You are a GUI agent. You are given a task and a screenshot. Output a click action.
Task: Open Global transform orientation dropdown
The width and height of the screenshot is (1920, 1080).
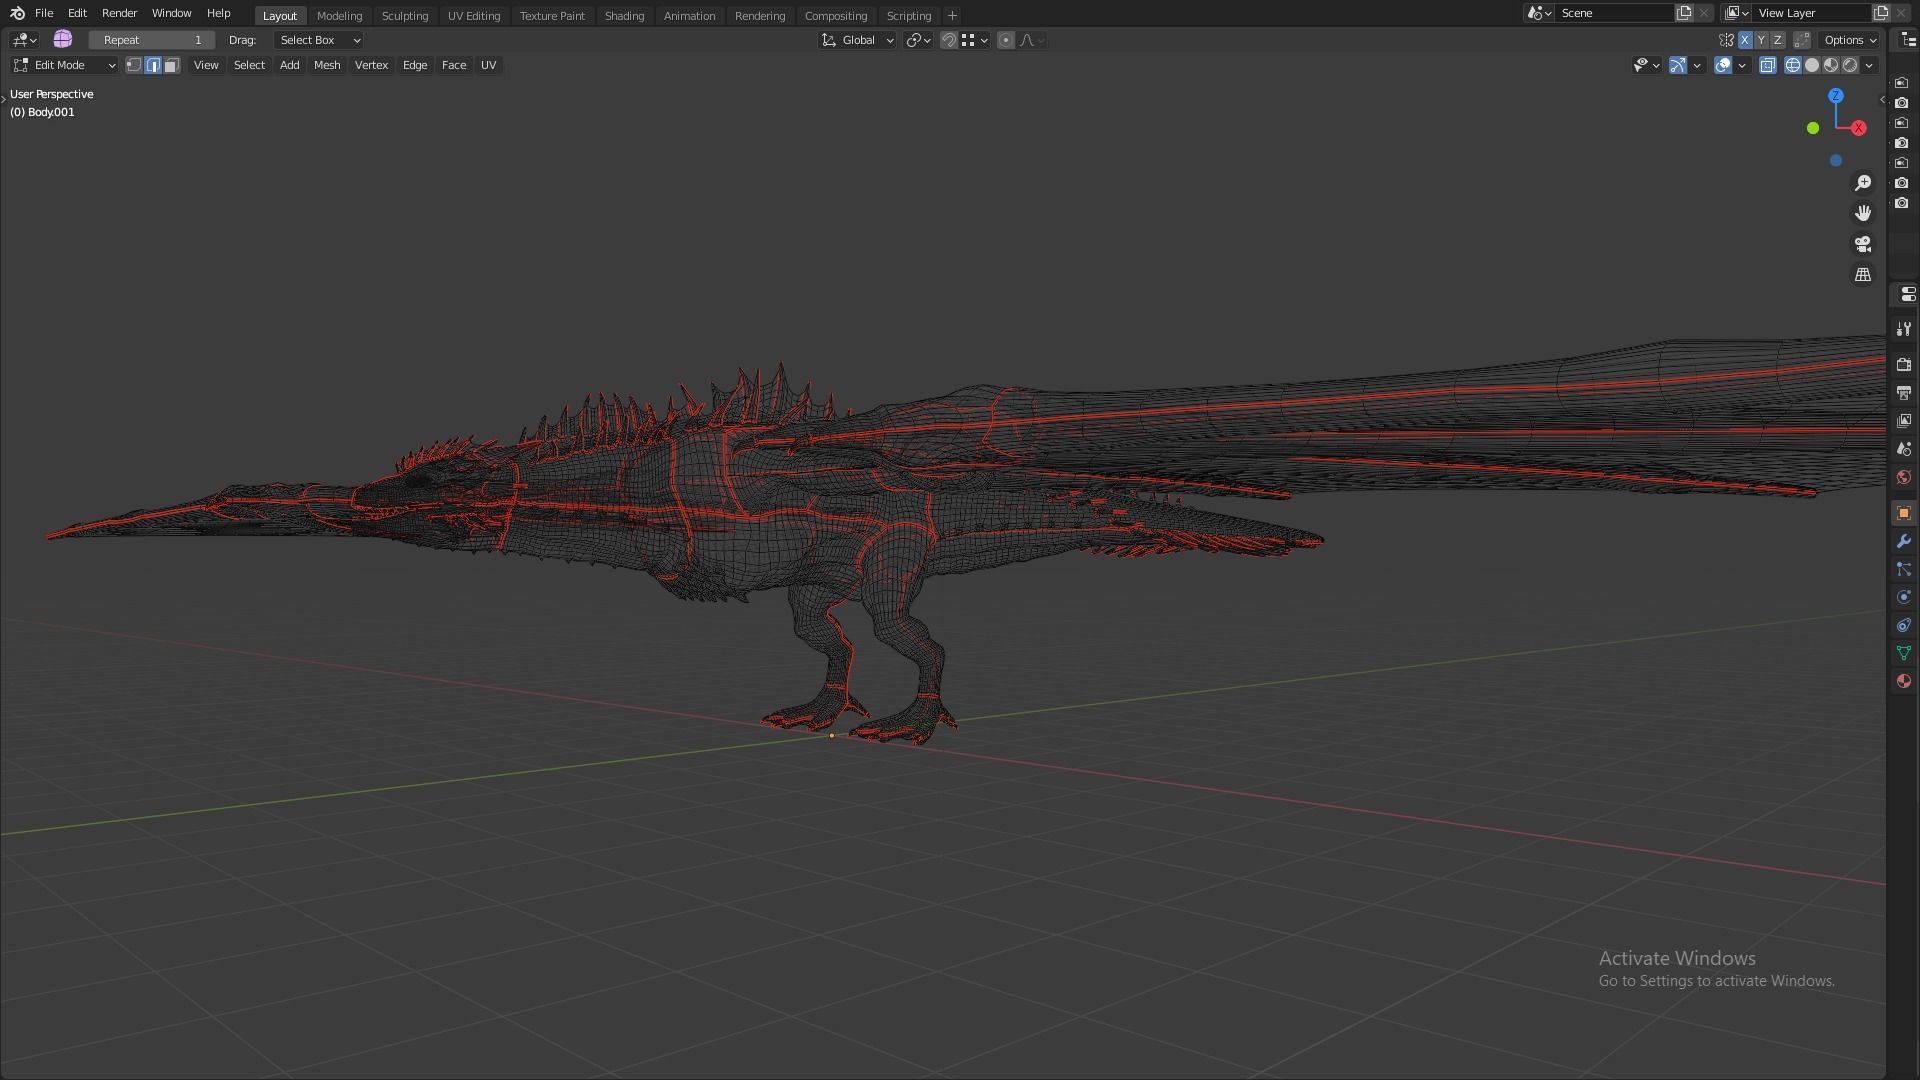857,40
